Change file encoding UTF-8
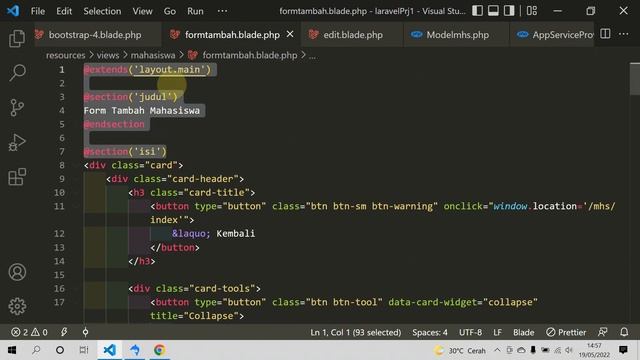 470,332
